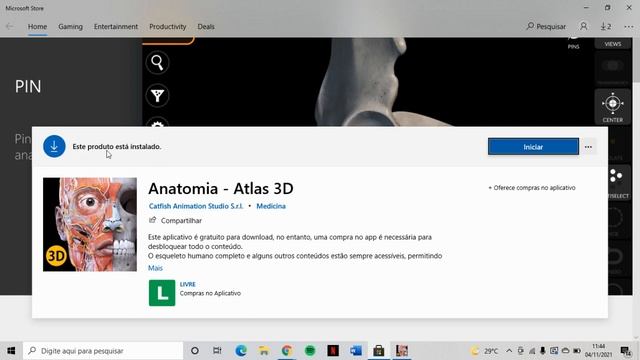The height and width of the screenshot is (360, 640).
Task: Switch to the Anatomia app on the taskbar
Action: 402,351
